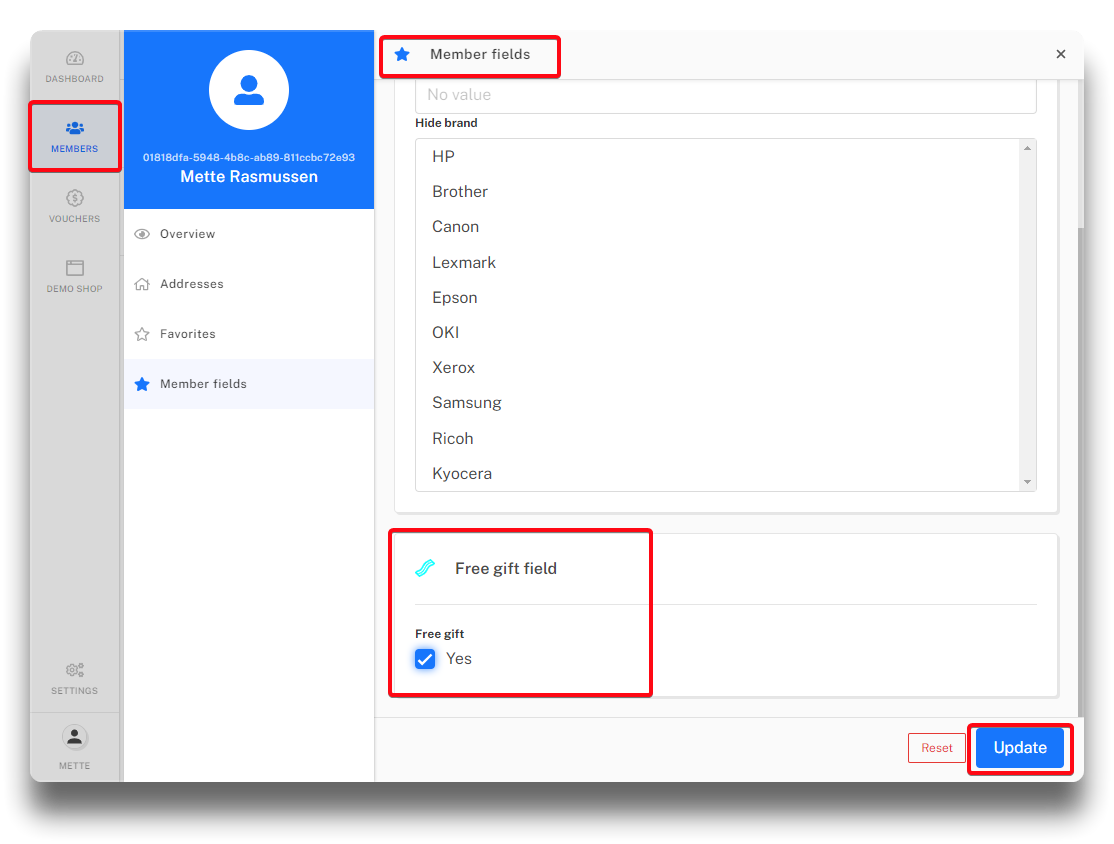The width and height of the screenshot is (1114, 844).
Task: Select the Members people icon
Action: pos(75,128)
